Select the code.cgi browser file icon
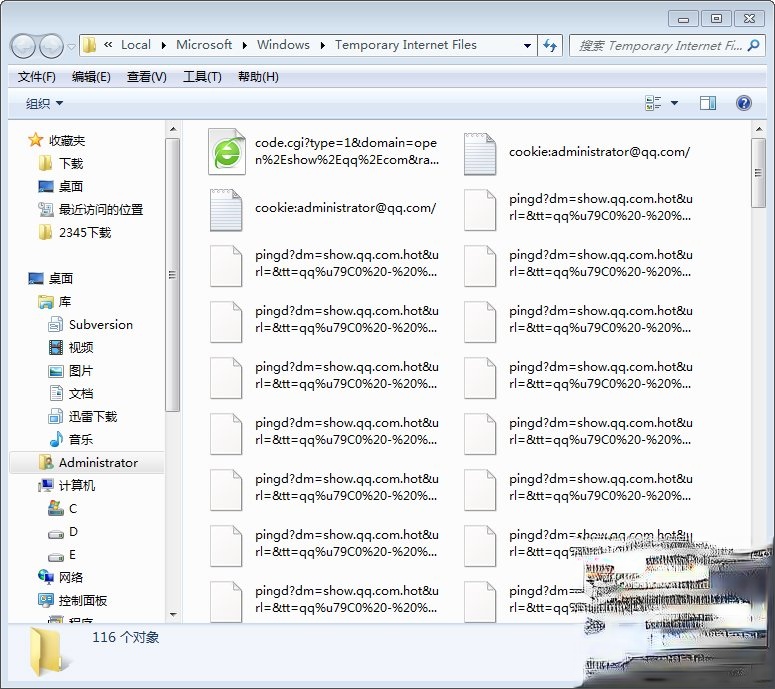Screen dimensions: 775x689 click(227, 152)
